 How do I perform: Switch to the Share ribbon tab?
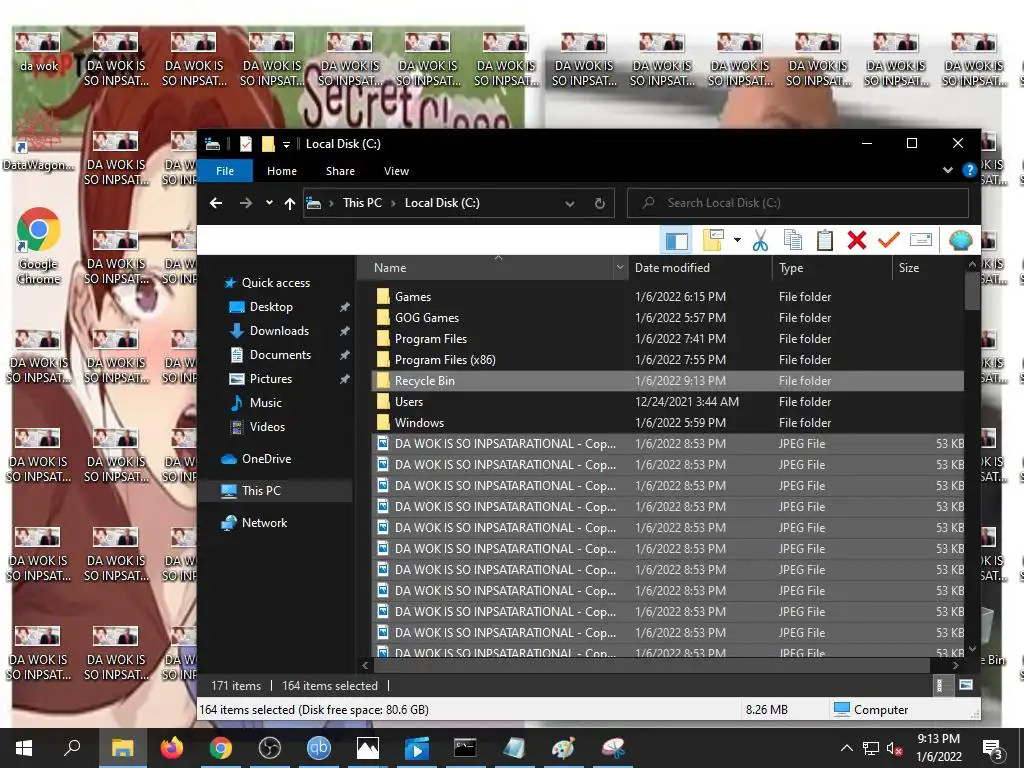point(340,171)
